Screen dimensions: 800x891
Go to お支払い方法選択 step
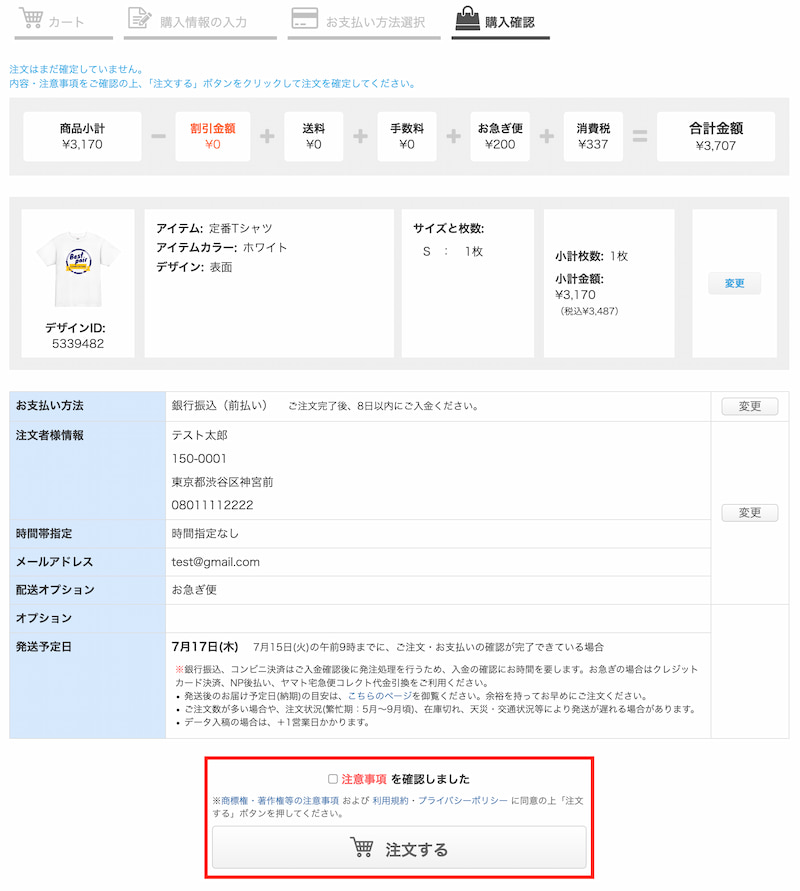point(364,21)
